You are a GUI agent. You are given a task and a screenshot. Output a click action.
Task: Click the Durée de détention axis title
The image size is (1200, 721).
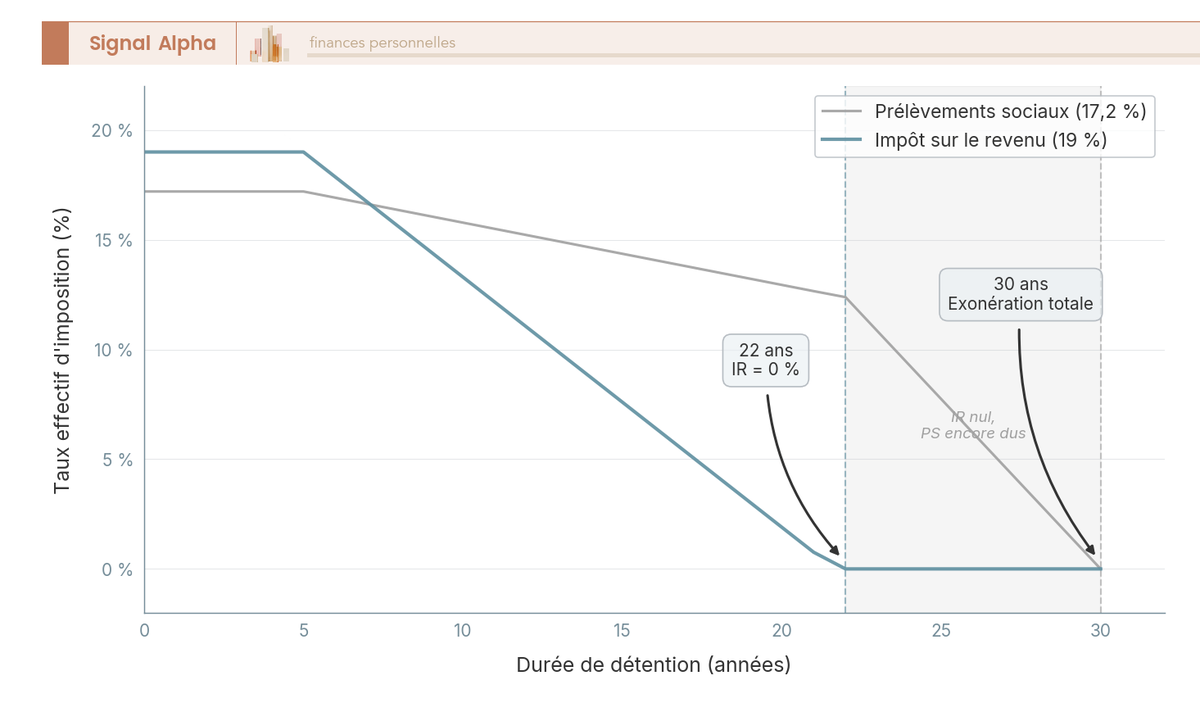(x=653, y=665)
